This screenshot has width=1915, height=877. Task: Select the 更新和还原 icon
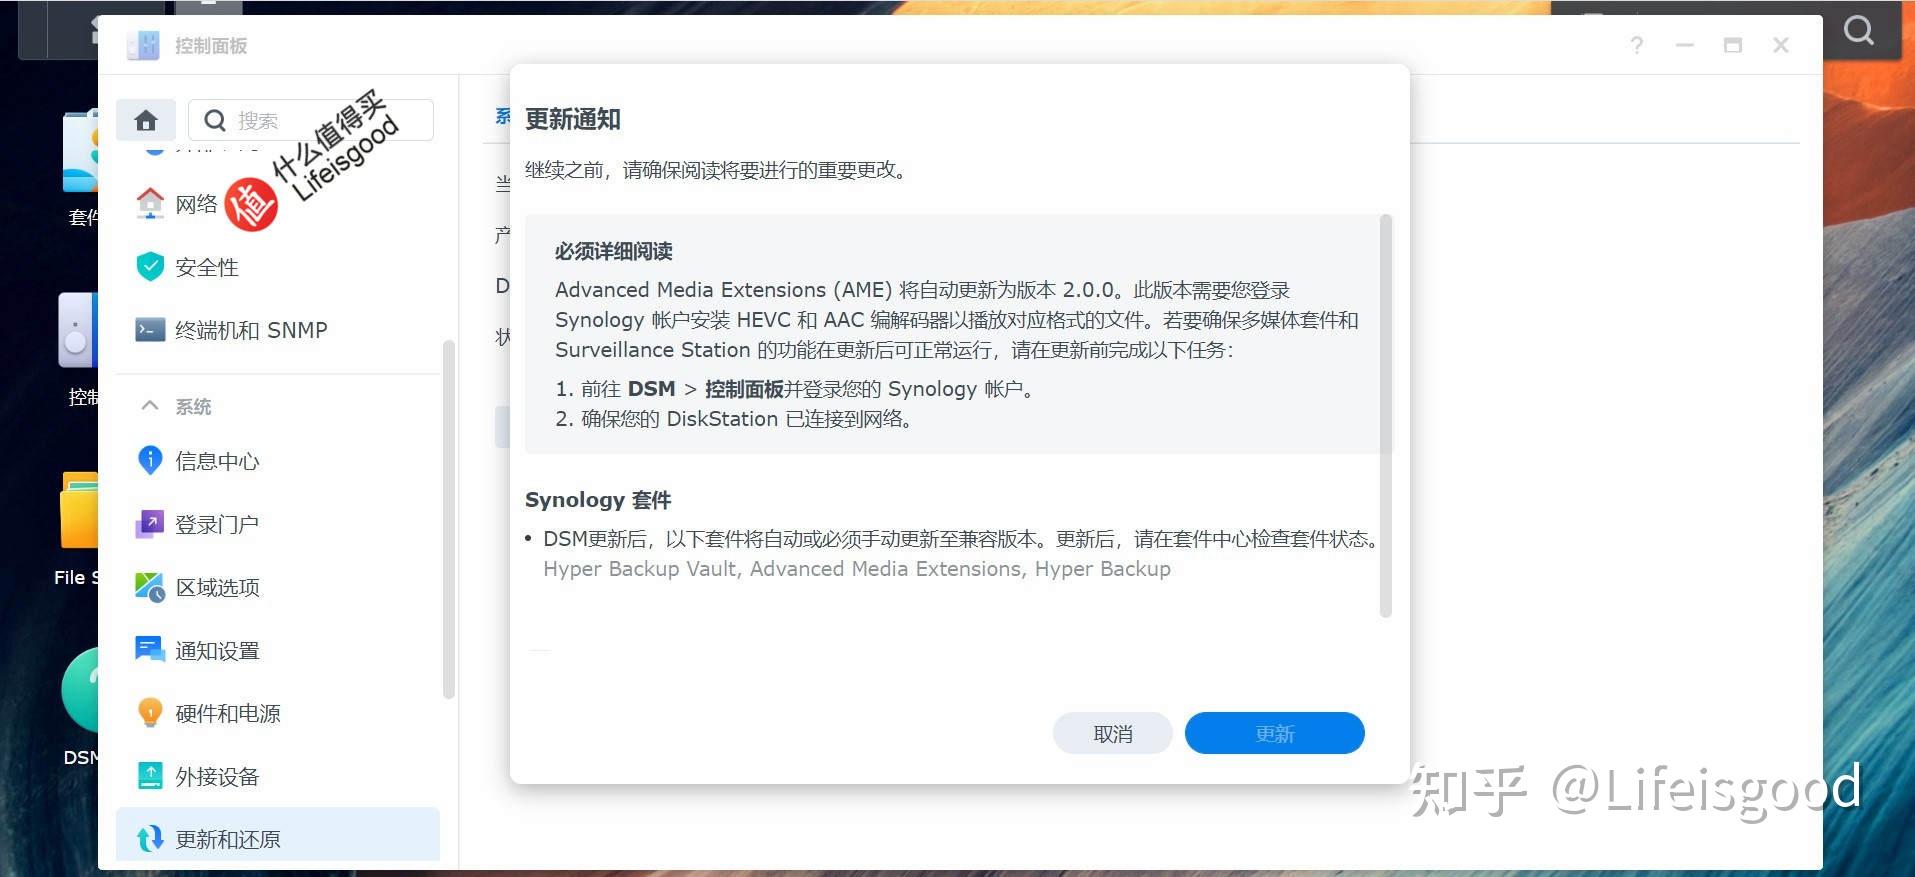click(x=150, y=838)
